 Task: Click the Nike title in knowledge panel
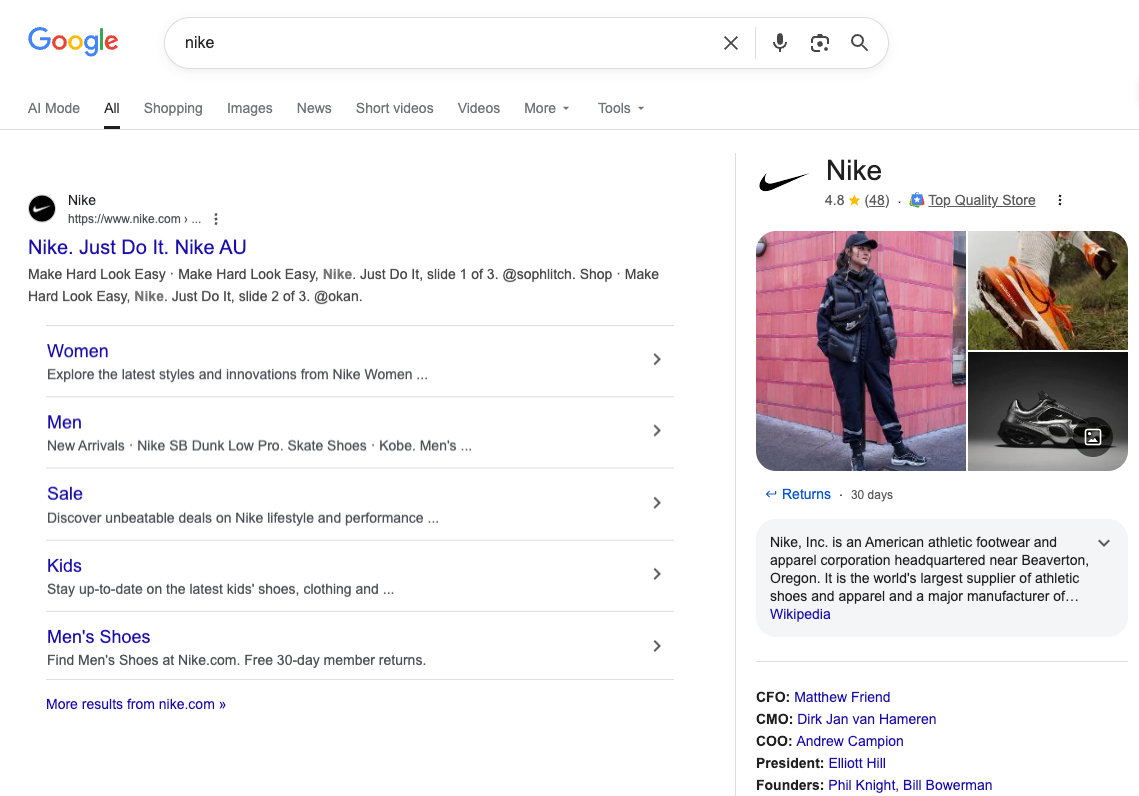(854, 171)
